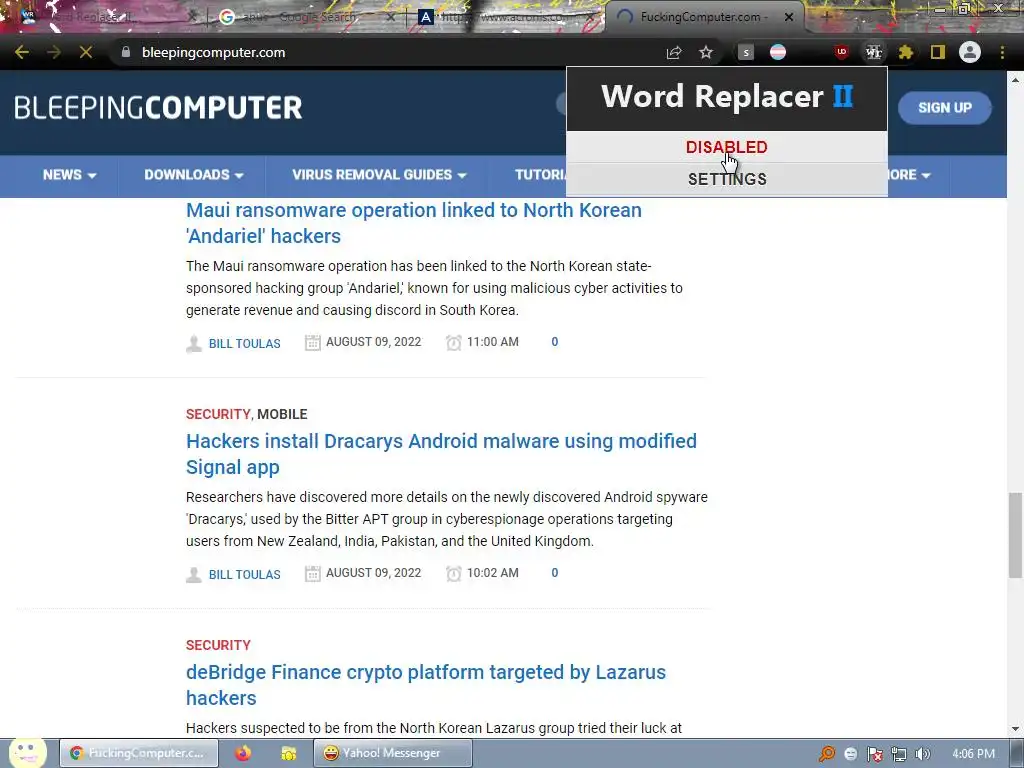Click the gray smiley tray icon

point(850,754)
